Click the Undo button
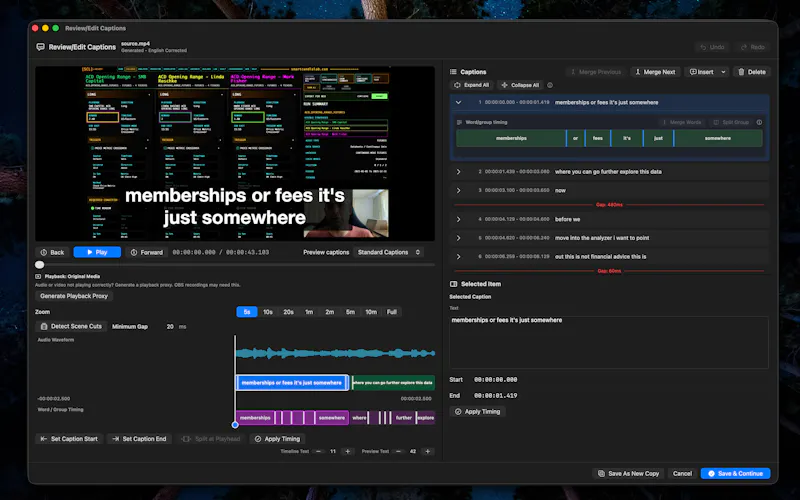 pos(712,47)
